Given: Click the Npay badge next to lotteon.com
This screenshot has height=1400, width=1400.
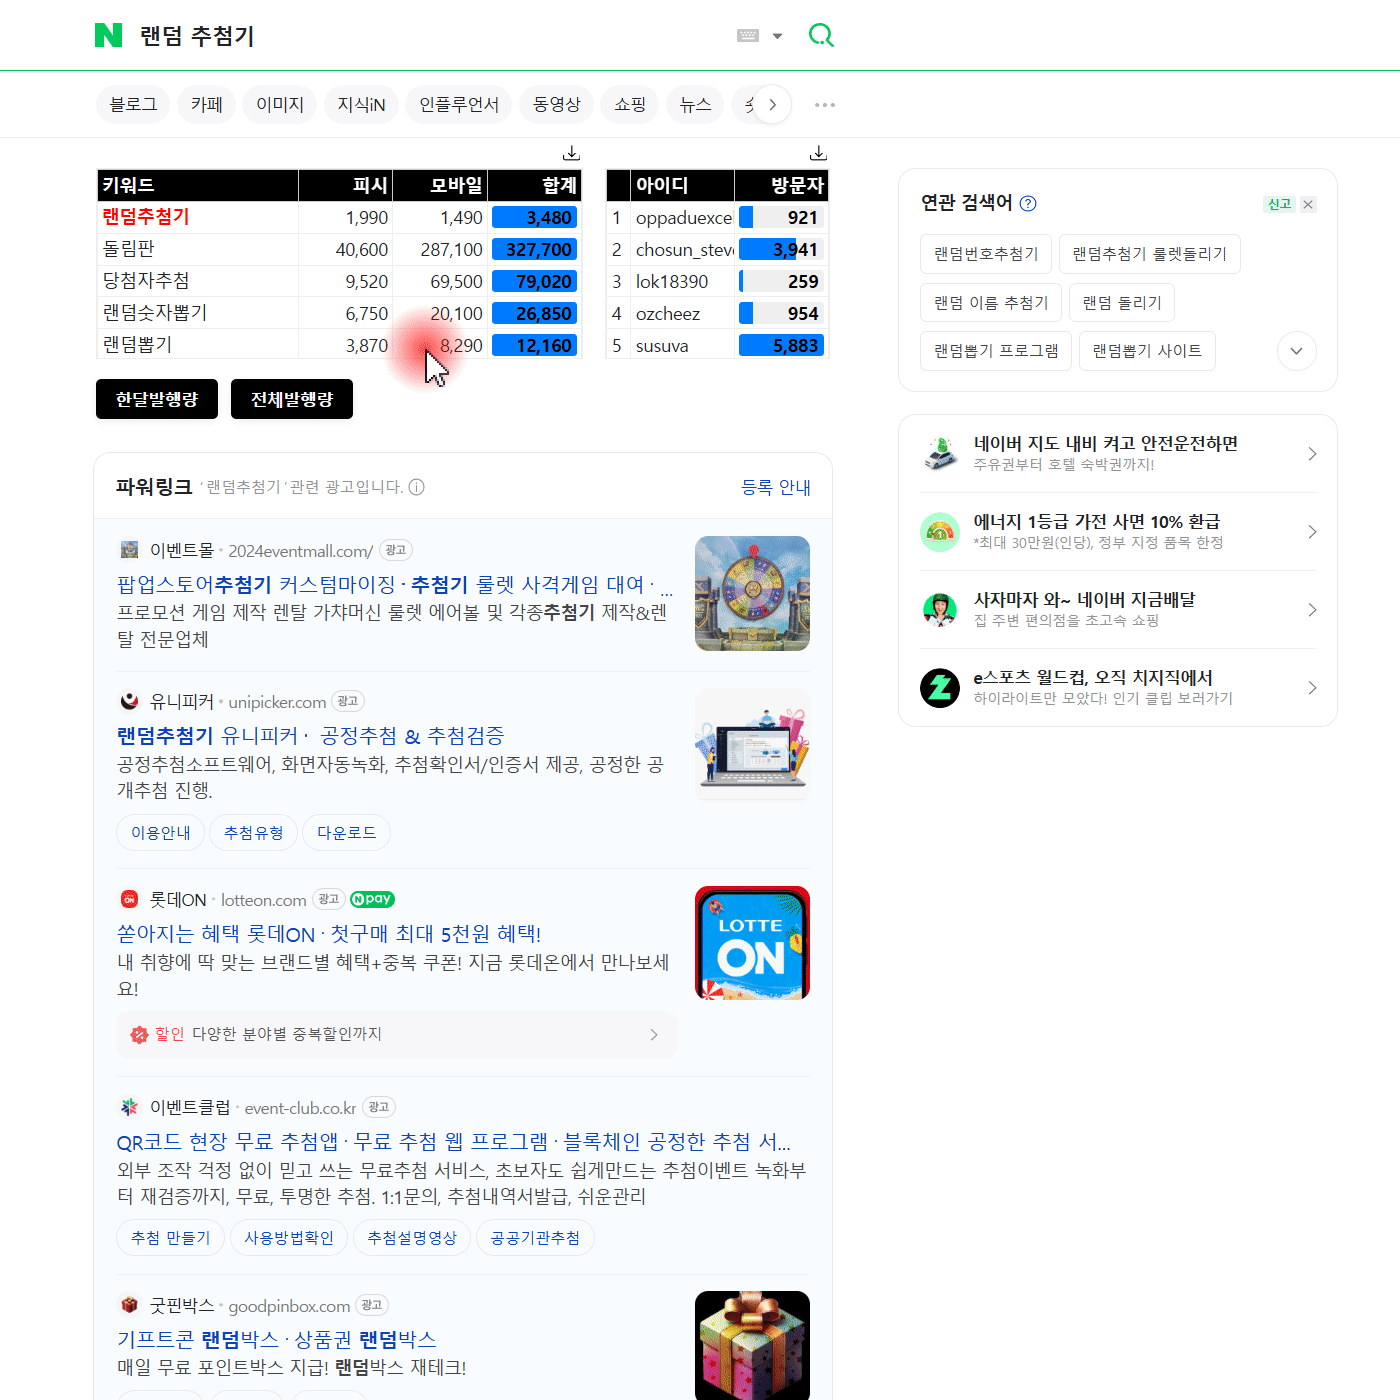Looking at the screenshot, I should point(372,899).
